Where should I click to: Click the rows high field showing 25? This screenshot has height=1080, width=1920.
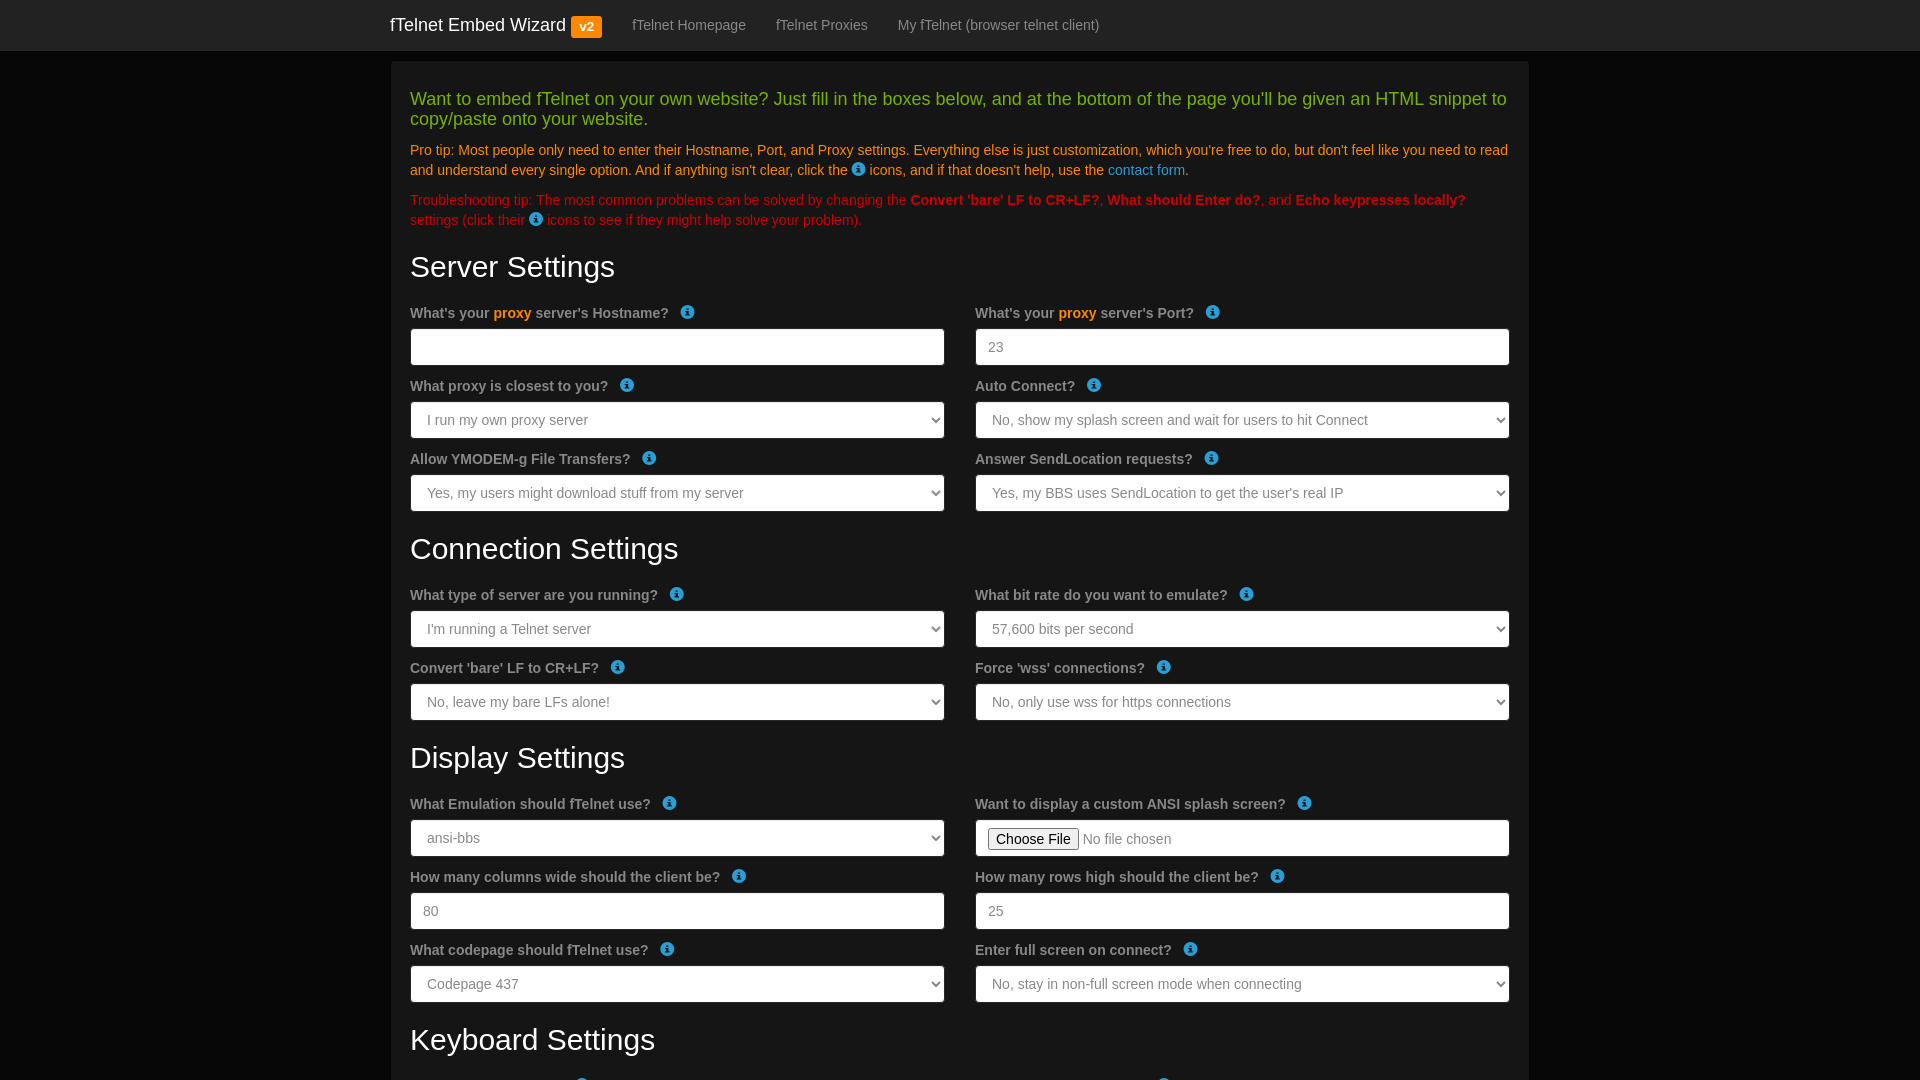coord(1242,911)
